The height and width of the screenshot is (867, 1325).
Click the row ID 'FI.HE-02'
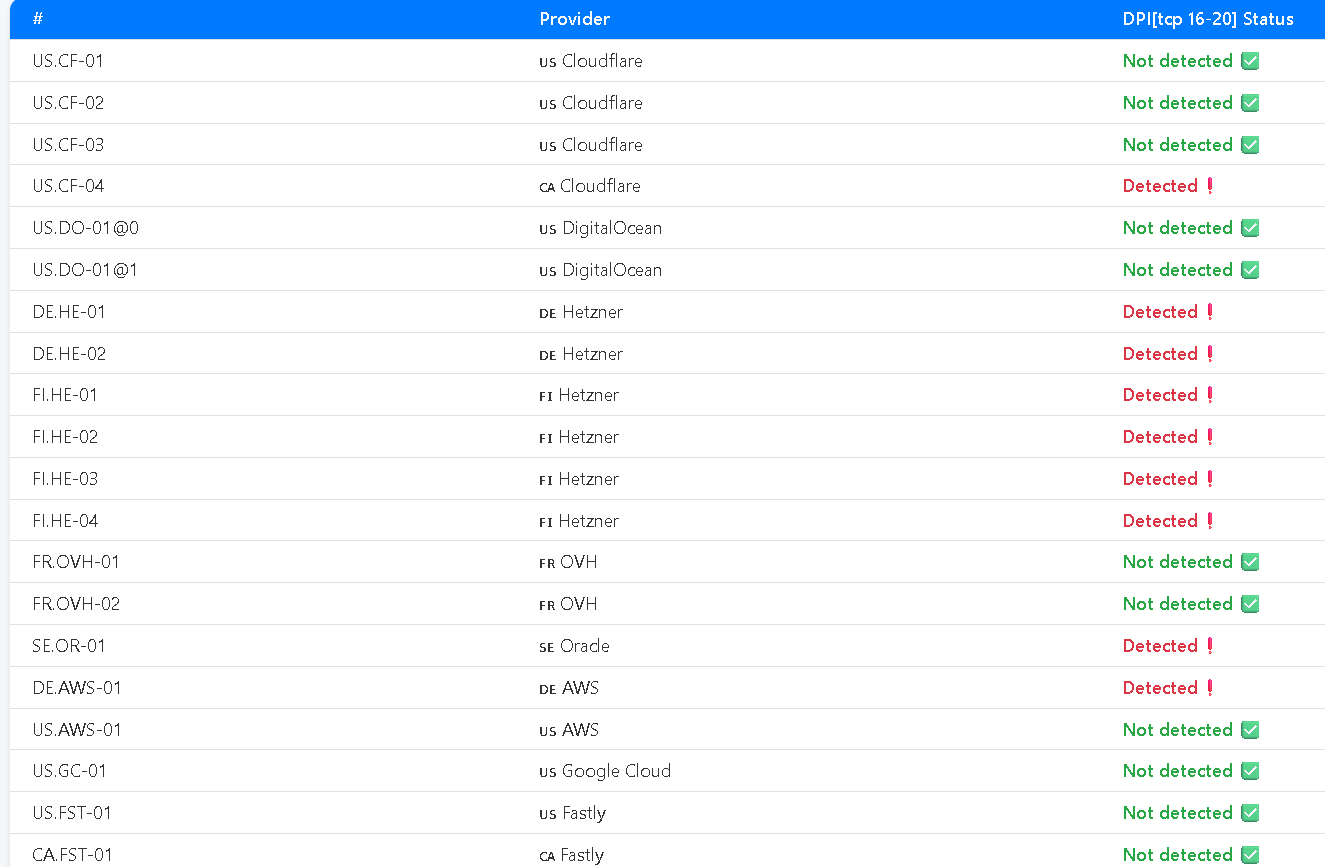65,437
